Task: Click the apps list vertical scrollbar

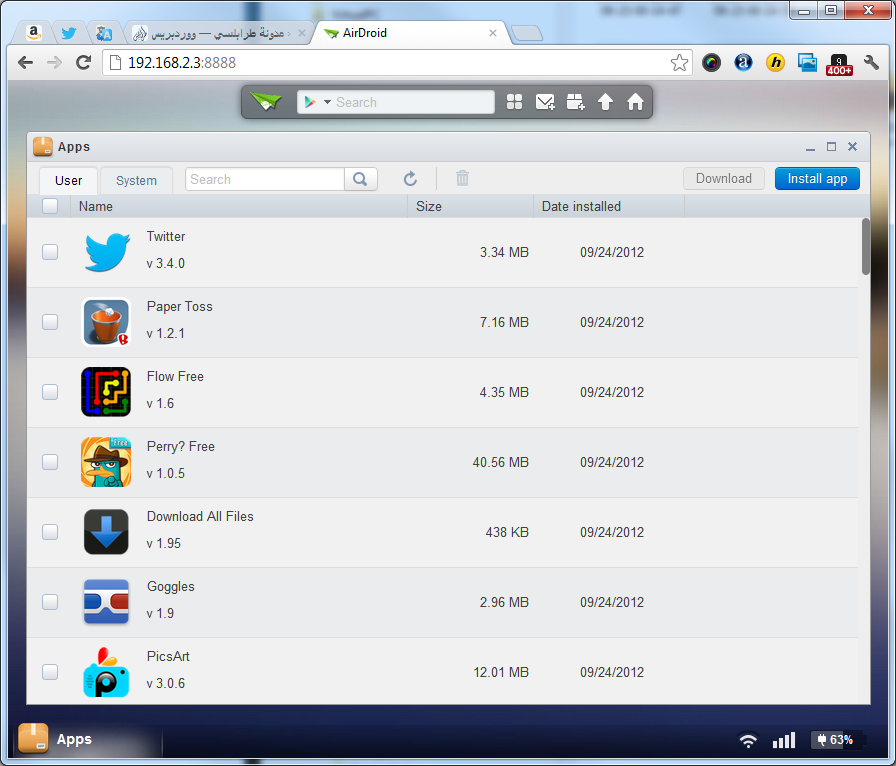Action: click(866, 246)
